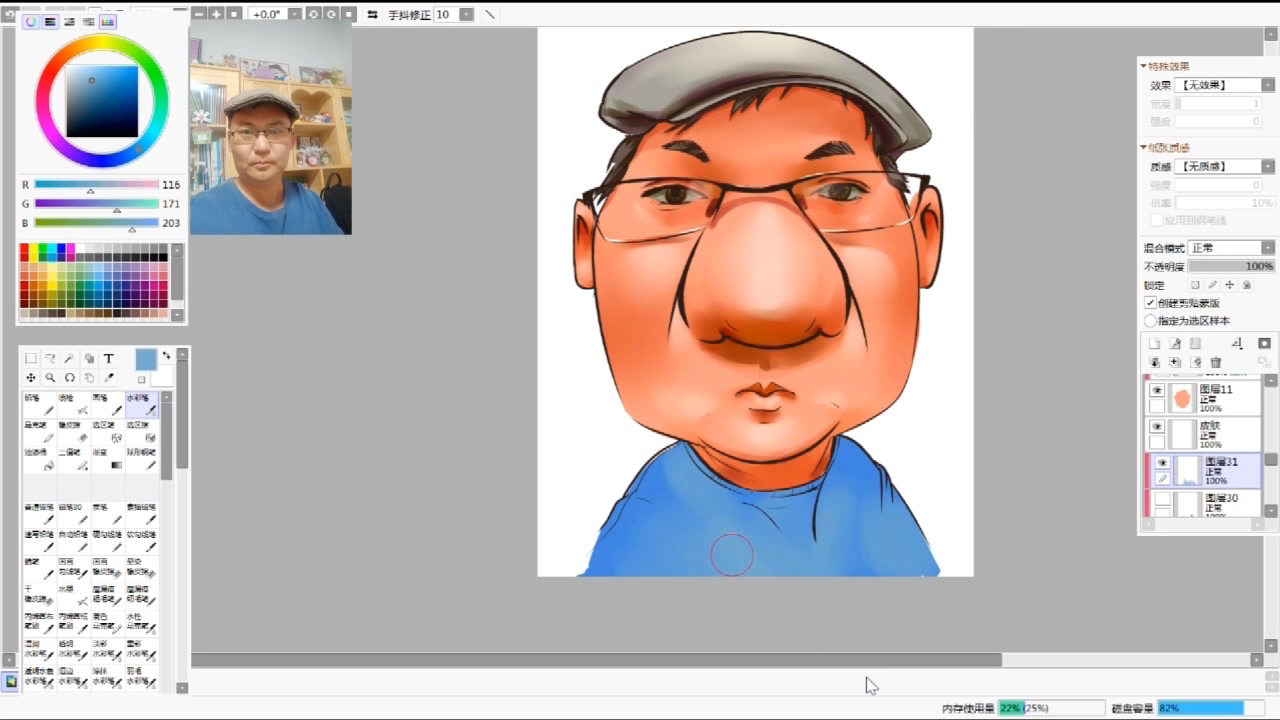The image size is (1280, 720).
Task: Hide the 皮肤 layer via eye icon
Action: coord(1157,426)
